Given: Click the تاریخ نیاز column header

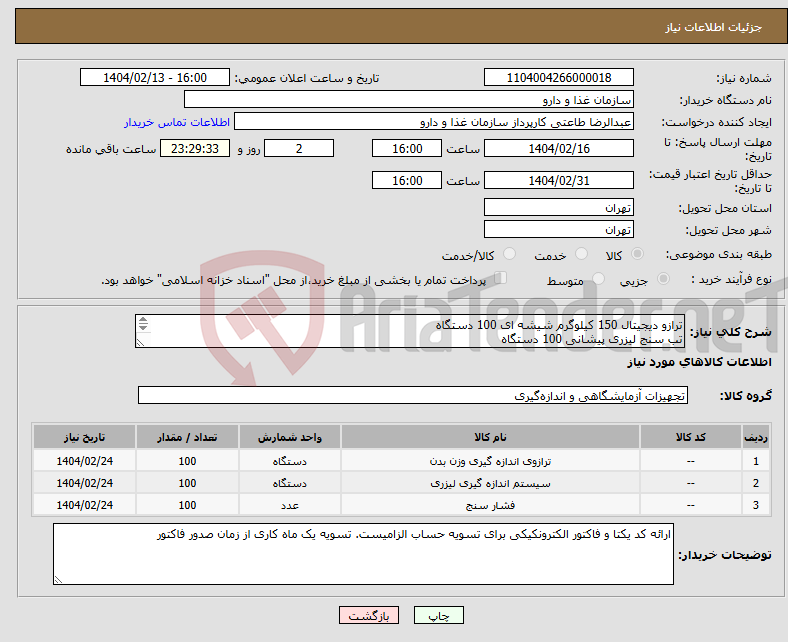Looking at the screenshot, I should pyautogui.click(x=84, y=437).
